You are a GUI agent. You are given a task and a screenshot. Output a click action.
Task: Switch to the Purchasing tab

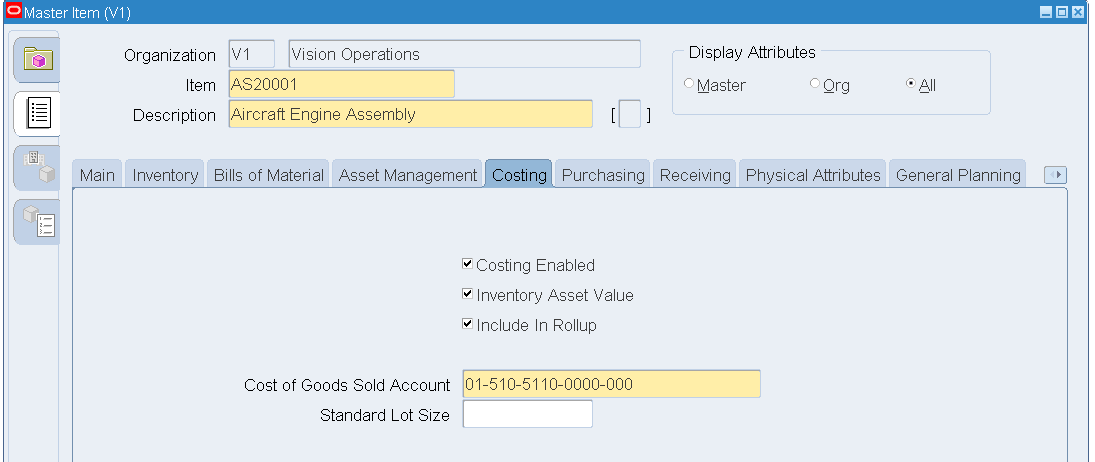pos(603,174)
